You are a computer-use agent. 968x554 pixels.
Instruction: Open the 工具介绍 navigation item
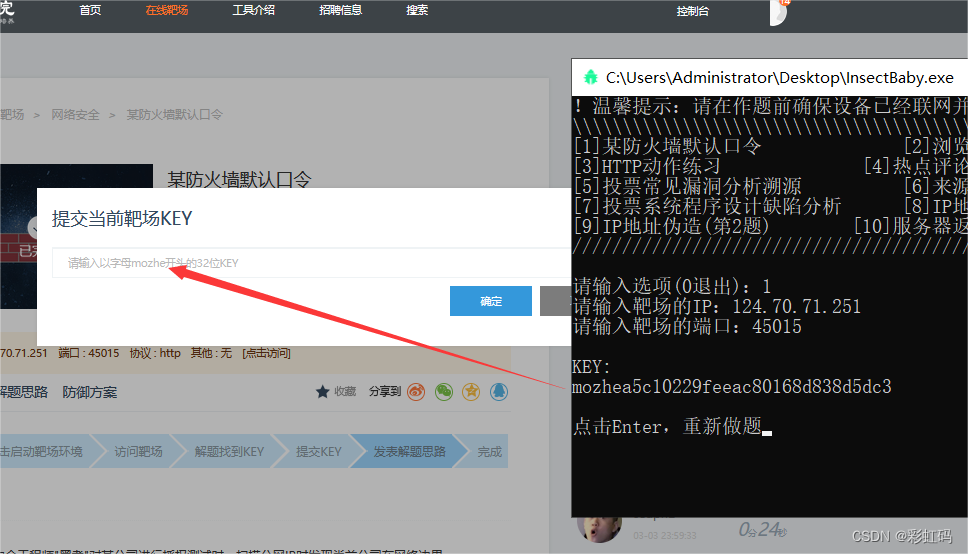[x=254, y=10]
